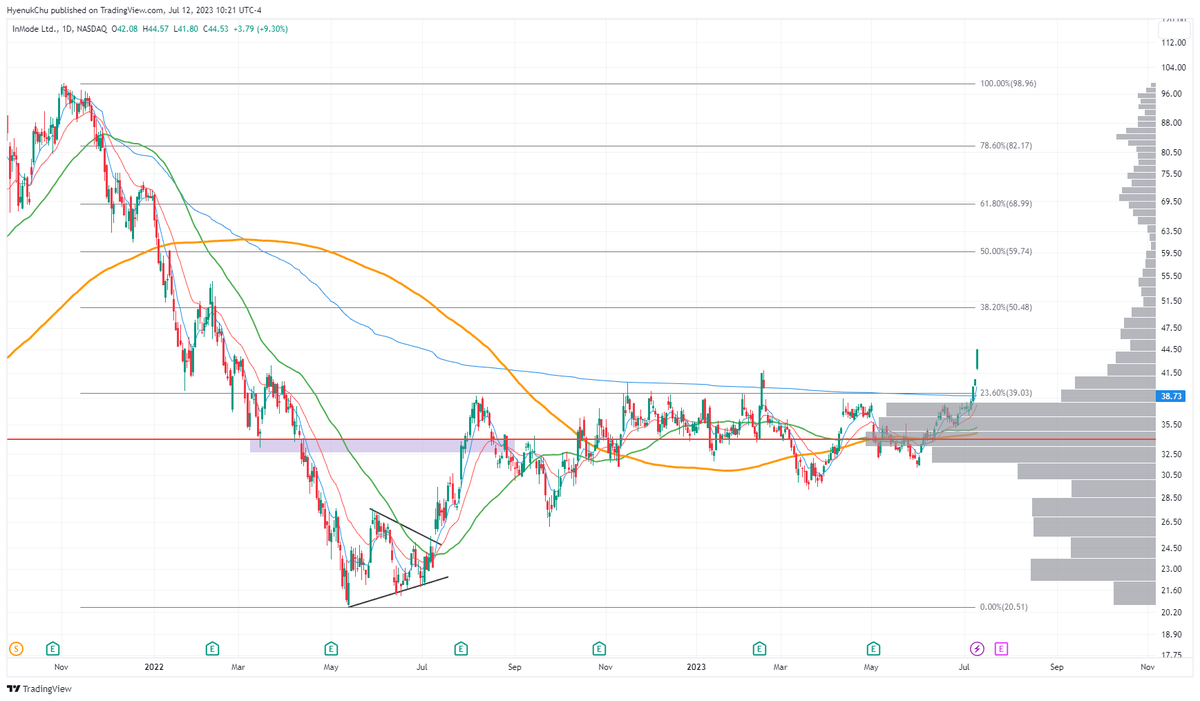This screenshot has height=701, width=1200.
Task: Select the 78.60%(82.17) Fibonacci label
Action: (x=1005, y=146)
